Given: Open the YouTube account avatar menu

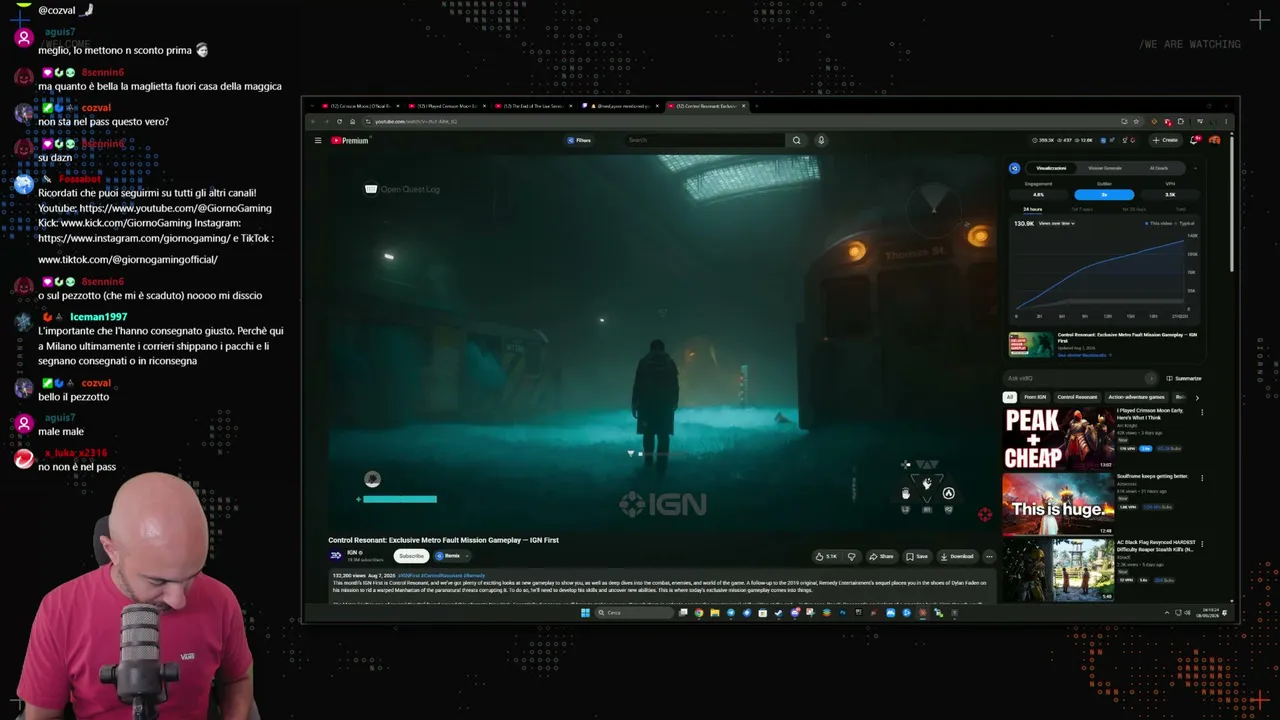Looking at the screenshot, I should coord(1214,140).
